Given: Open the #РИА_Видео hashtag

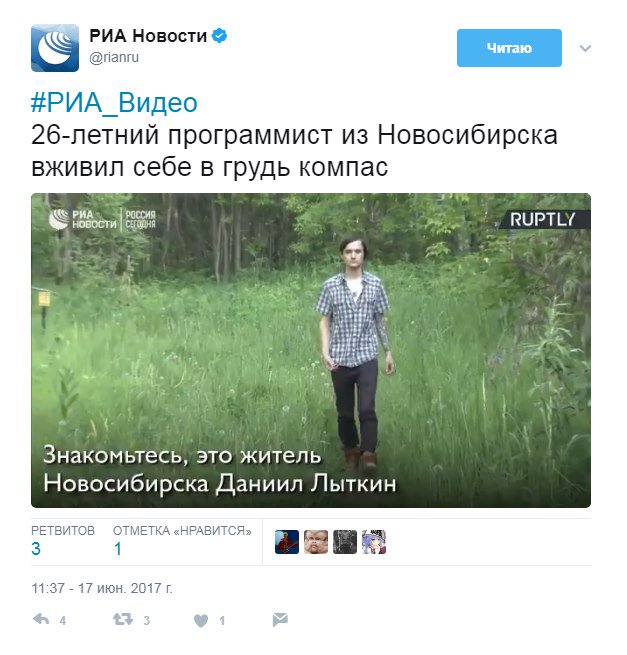Looking at the screenshot, I should coord(114,103).
